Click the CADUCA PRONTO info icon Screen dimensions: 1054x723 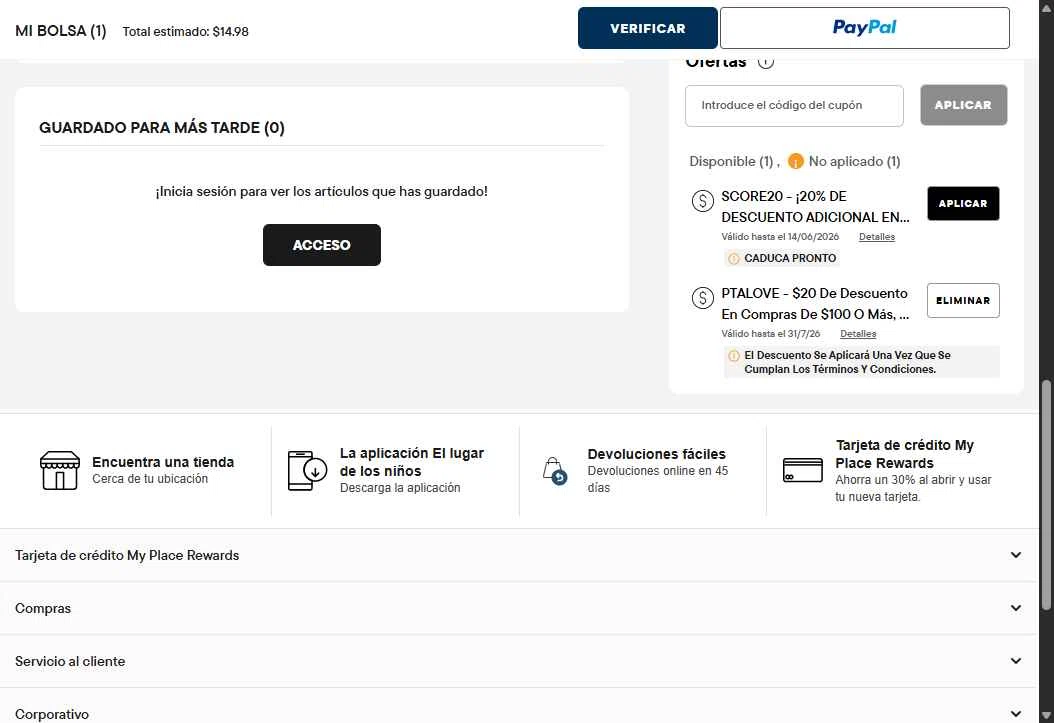(x=733, y=259)
